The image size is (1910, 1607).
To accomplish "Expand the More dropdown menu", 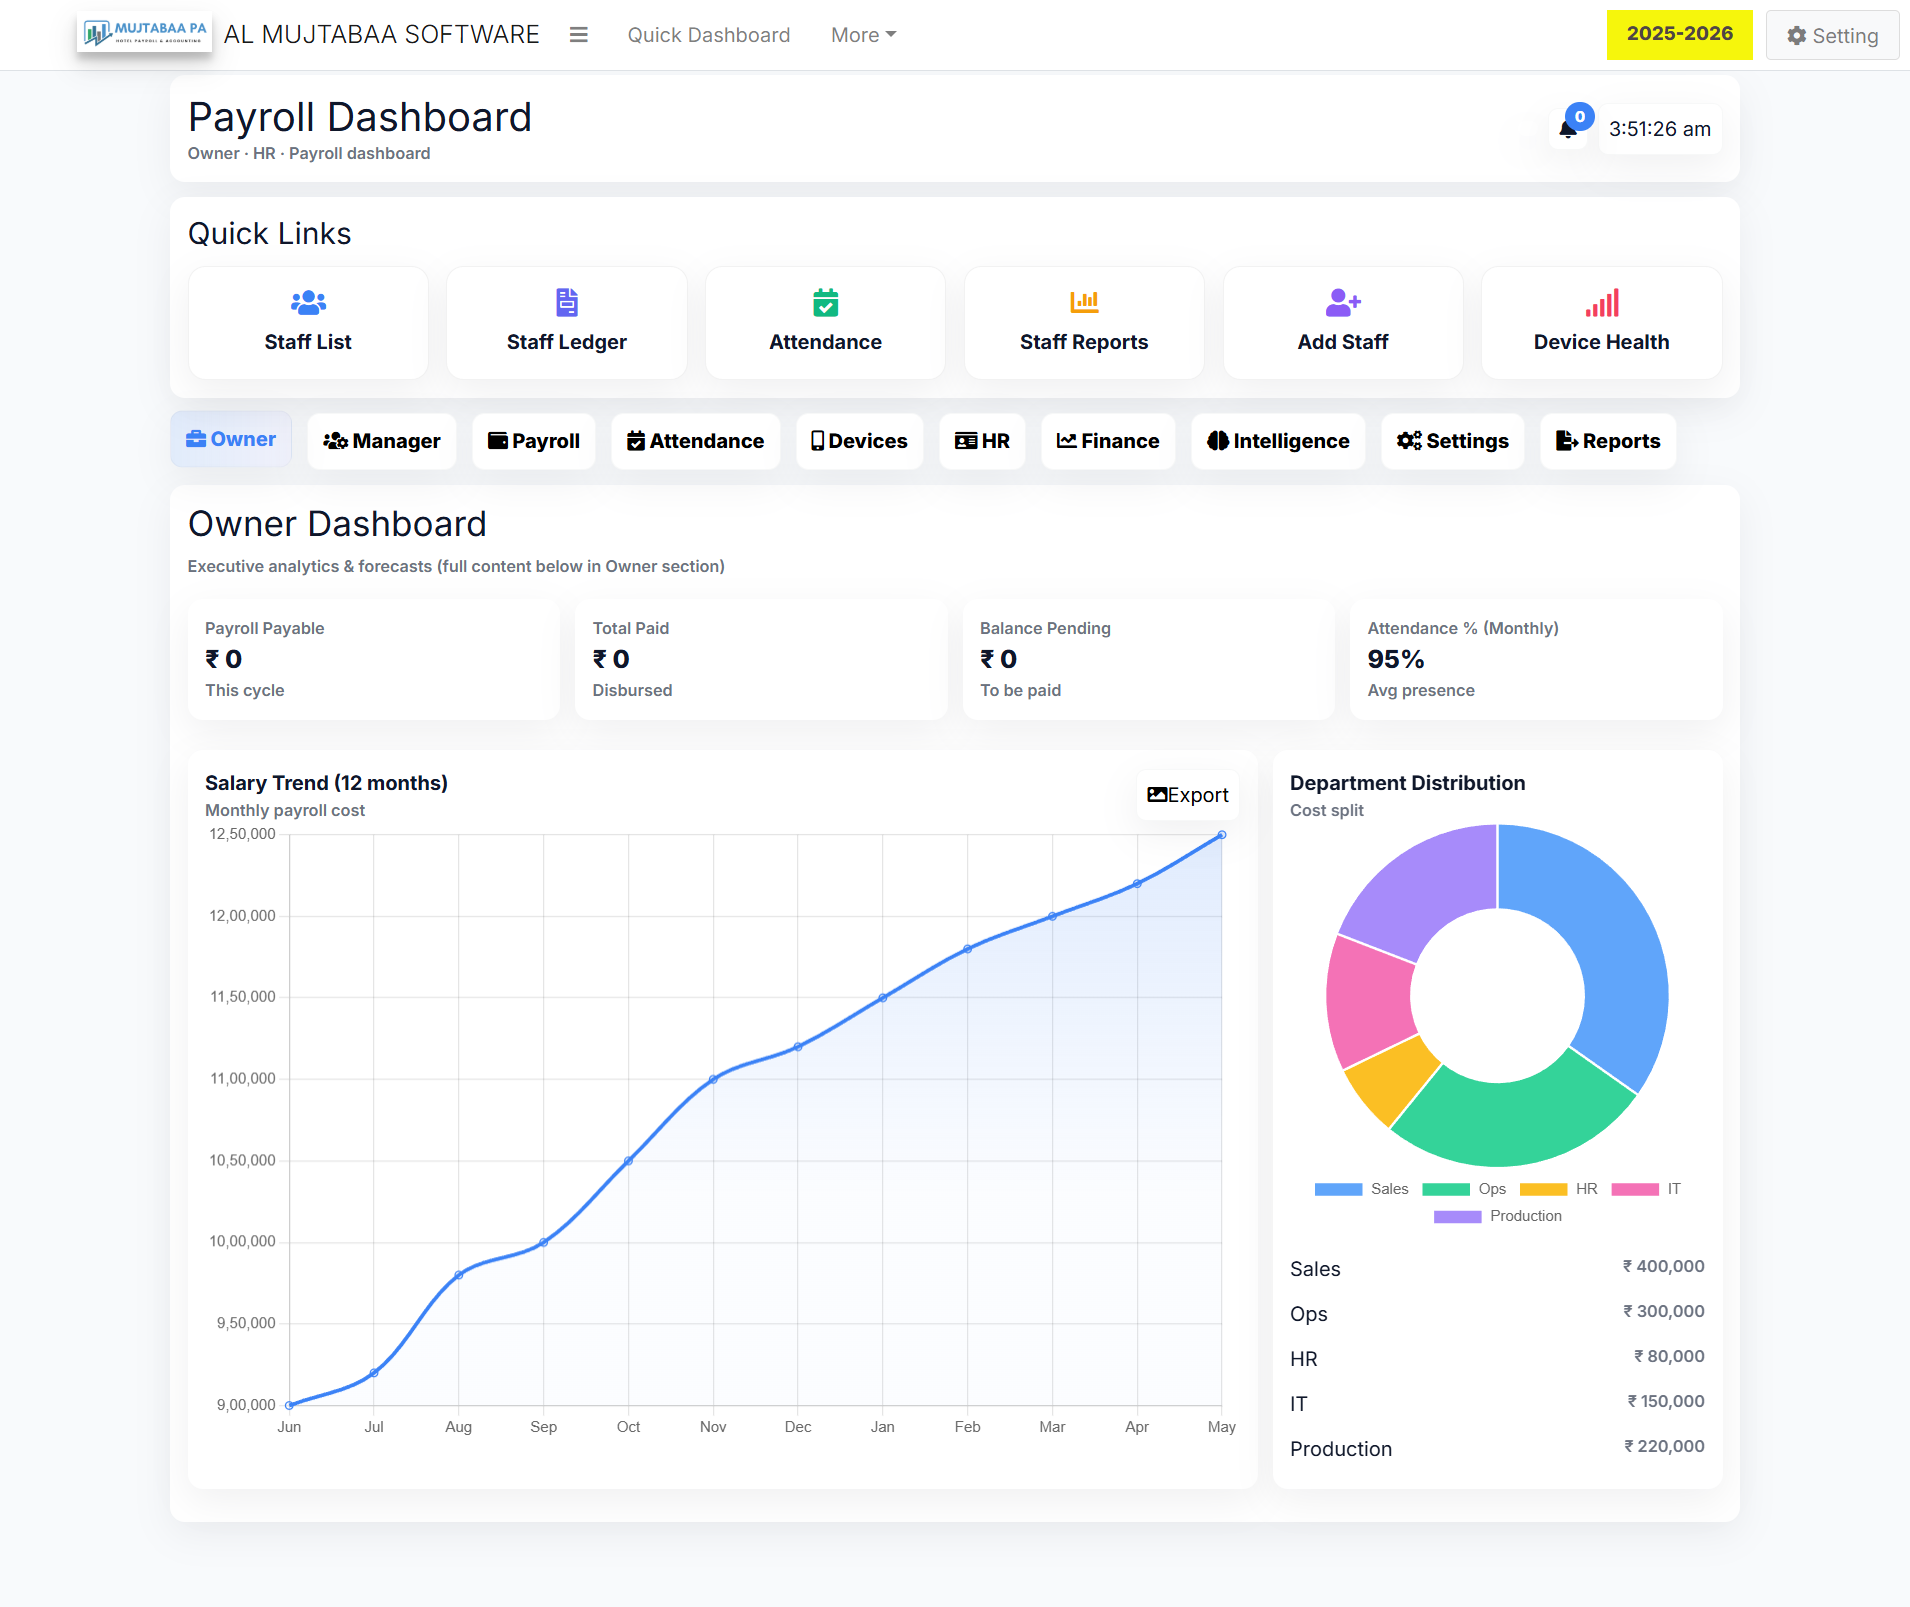I will click(x=863, y=35).
